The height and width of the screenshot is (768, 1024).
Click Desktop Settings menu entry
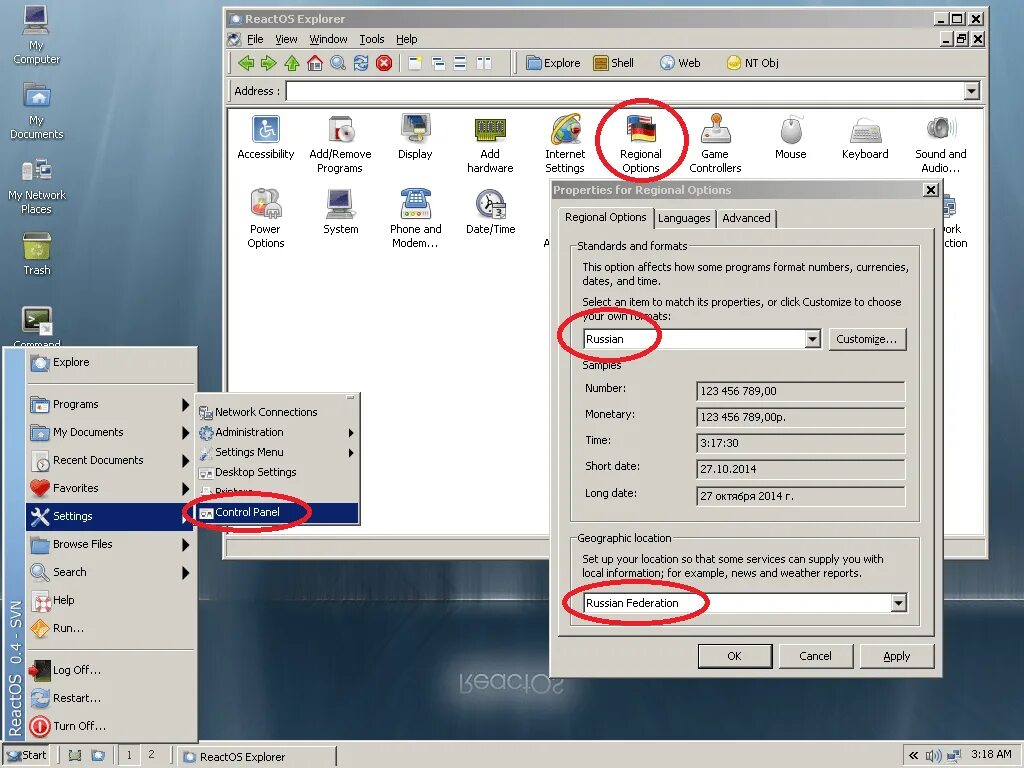tap(278, 472)
